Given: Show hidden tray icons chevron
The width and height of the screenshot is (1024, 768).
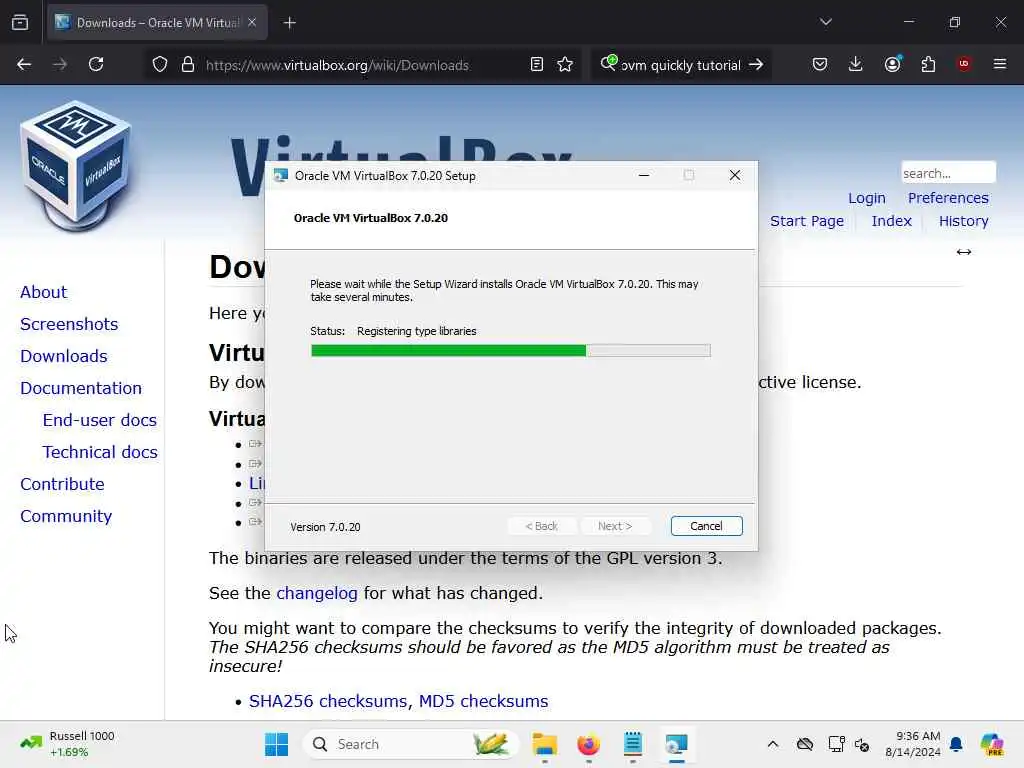Looking at the screenshot, I should coord(773,744).
